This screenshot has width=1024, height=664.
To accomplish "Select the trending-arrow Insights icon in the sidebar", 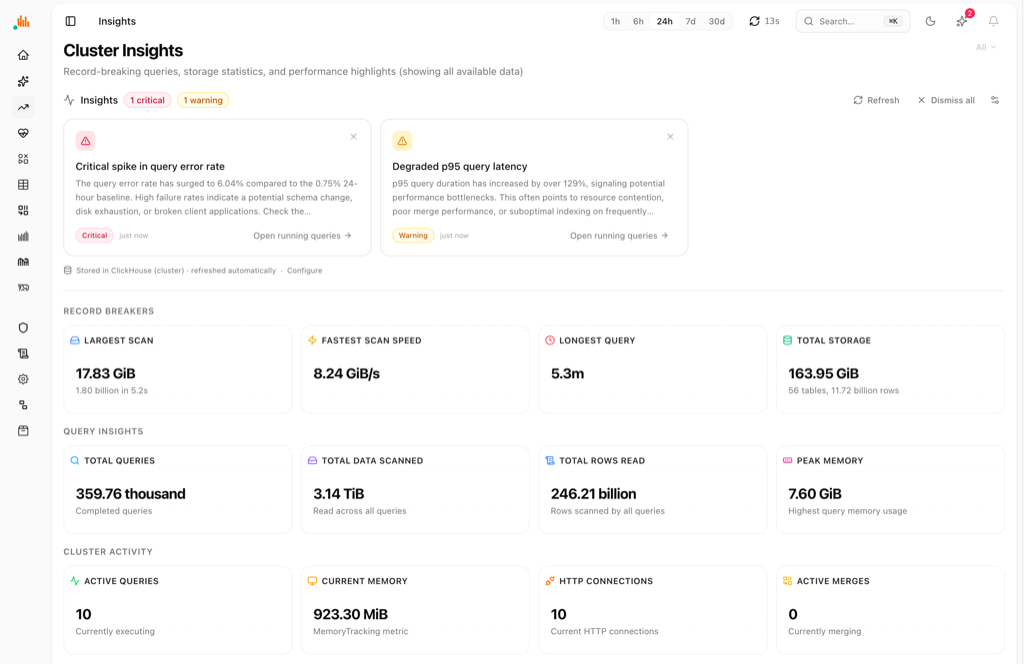I will click(x=23, y=107).
